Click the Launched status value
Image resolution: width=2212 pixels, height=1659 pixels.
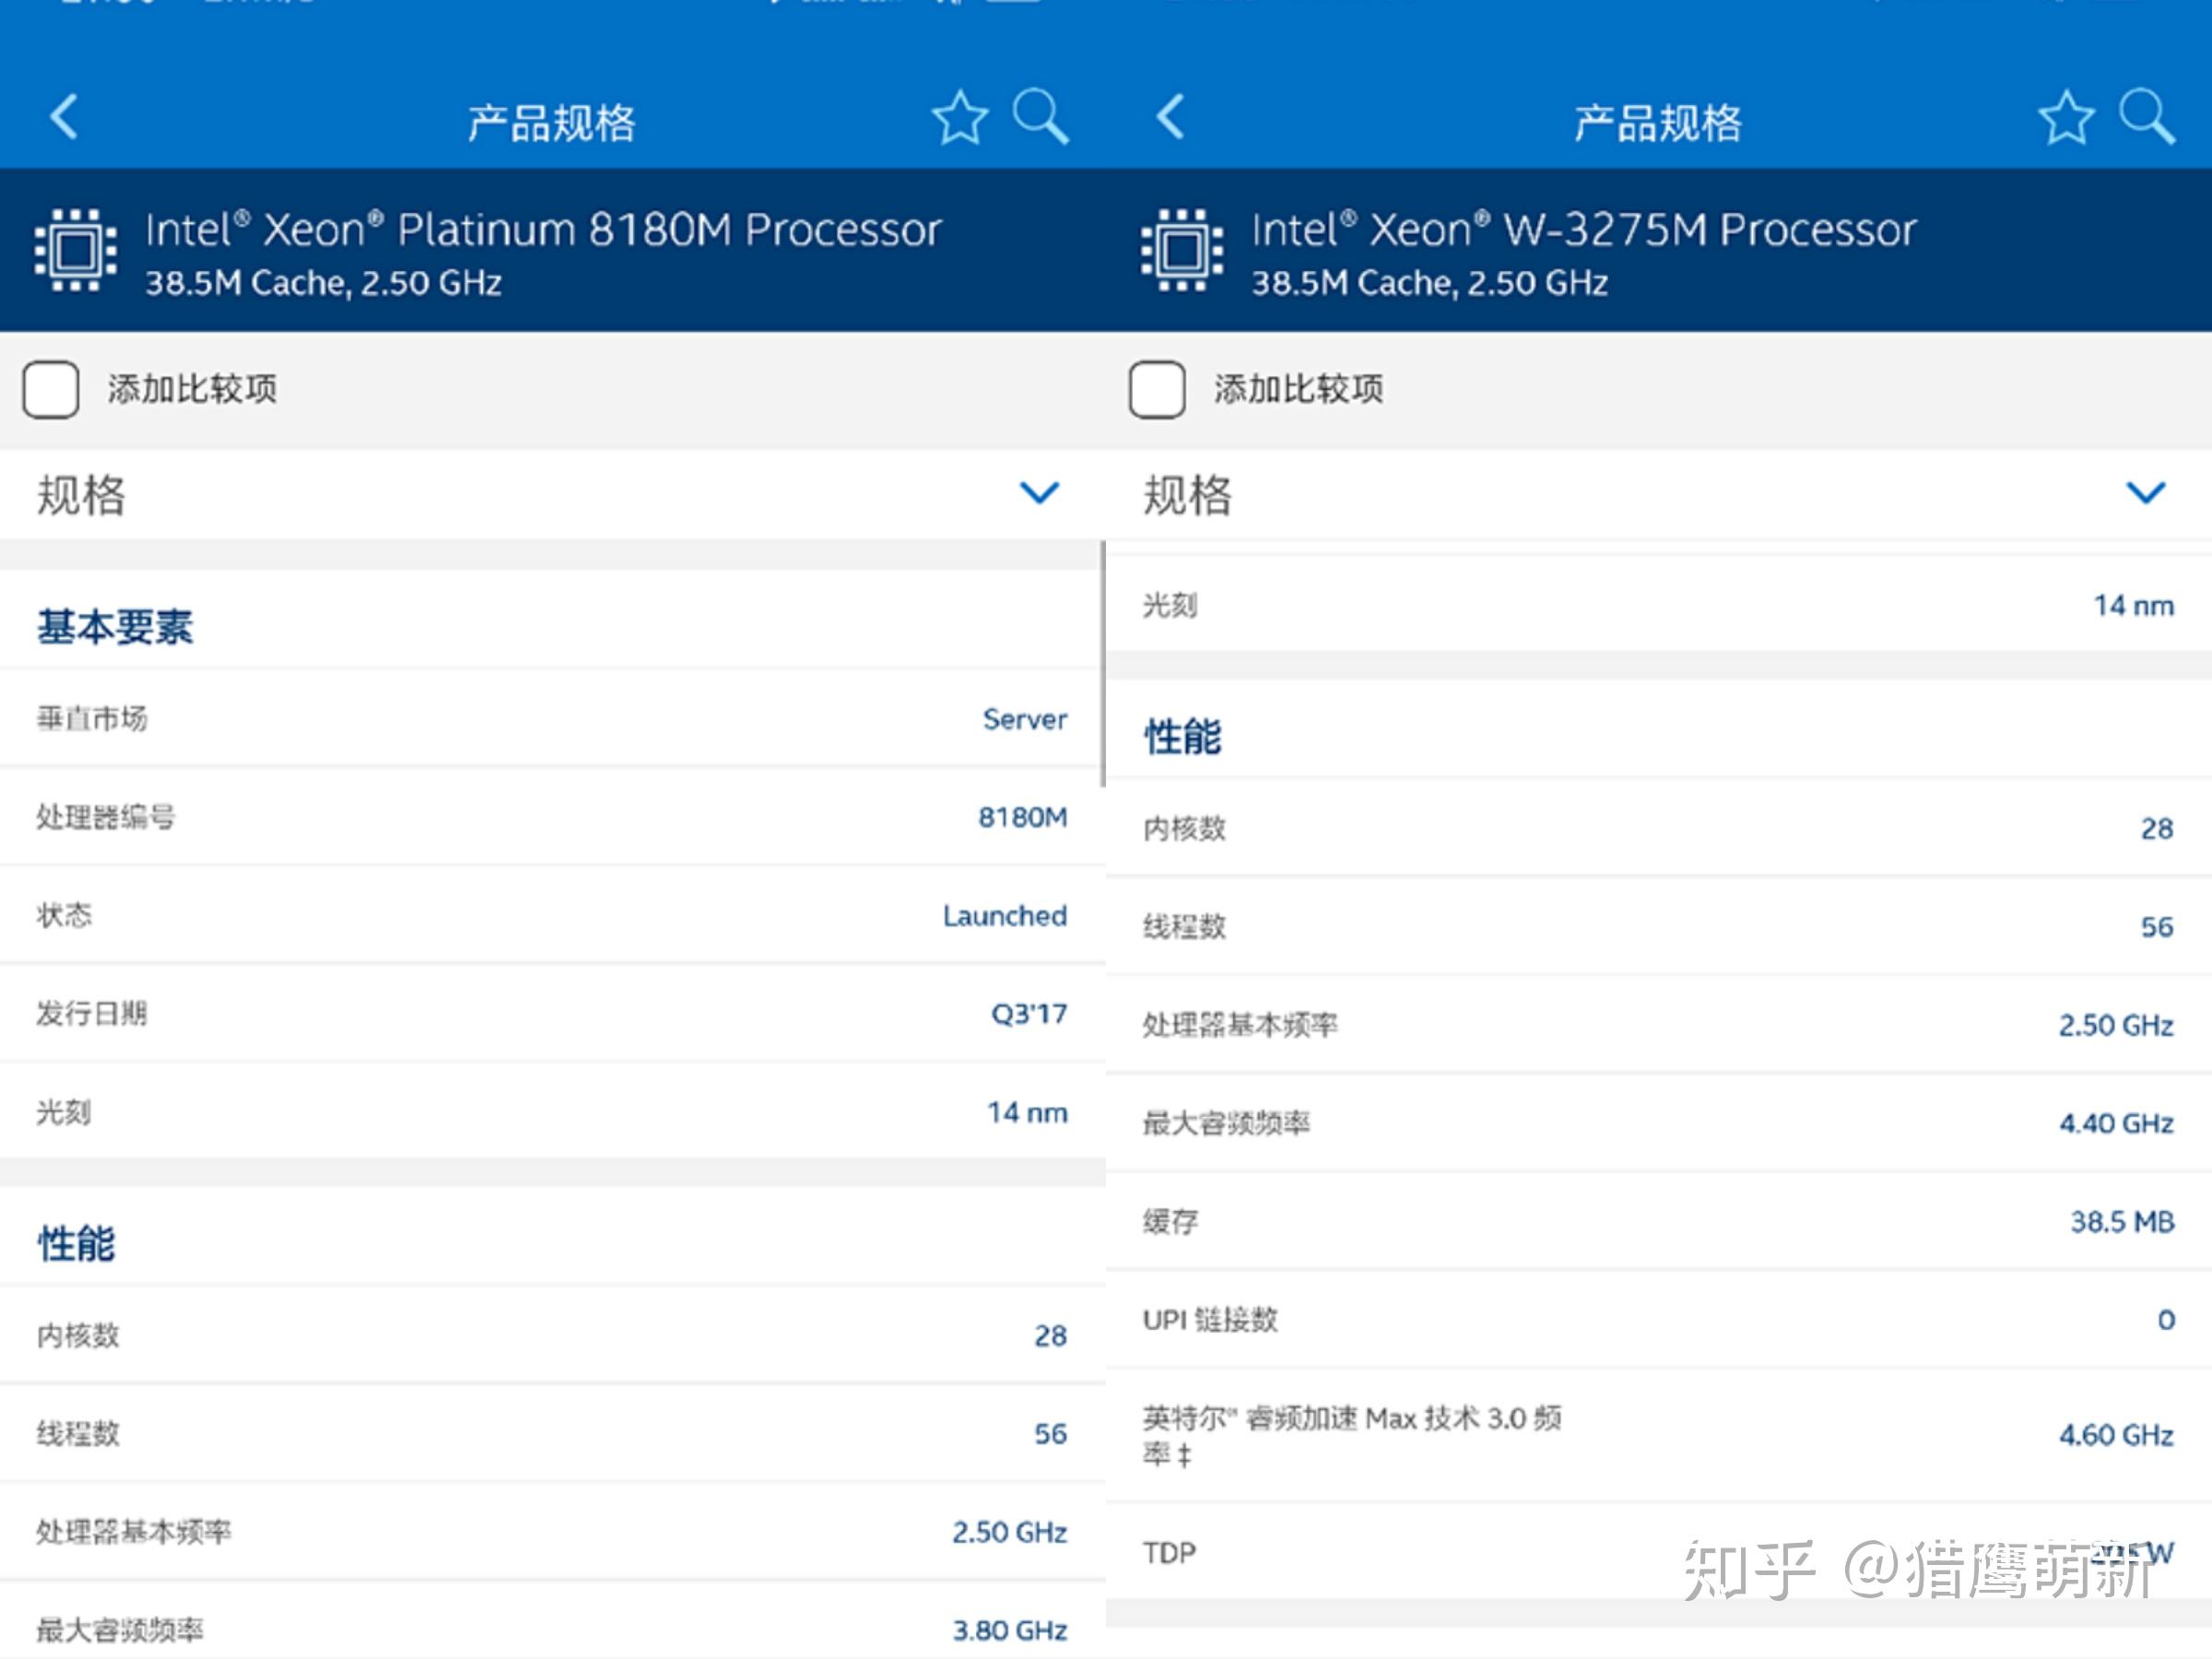1004,915
